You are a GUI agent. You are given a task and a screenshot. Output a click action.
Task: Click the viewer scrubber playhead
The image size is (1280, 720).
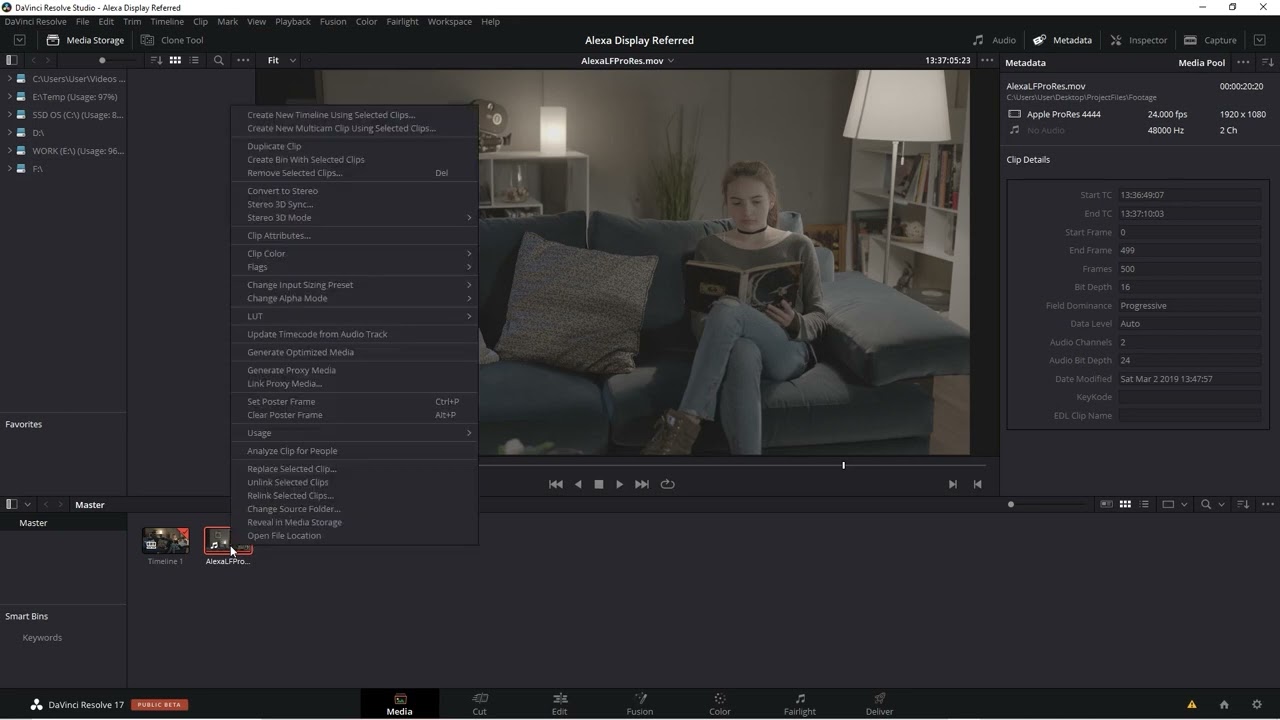click(843, 465)
